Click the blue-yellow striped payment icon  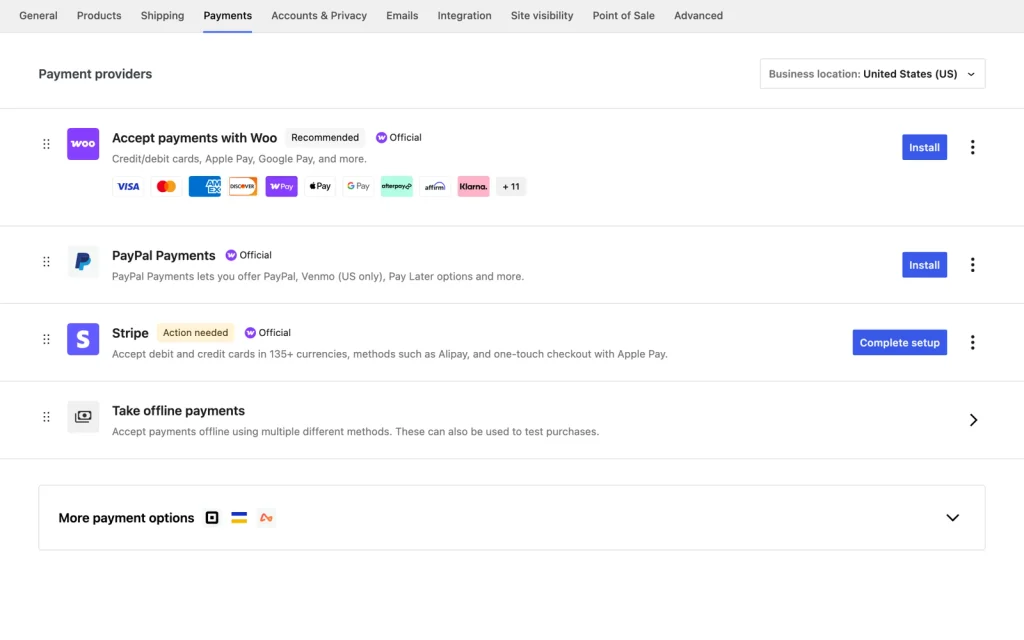239,518
